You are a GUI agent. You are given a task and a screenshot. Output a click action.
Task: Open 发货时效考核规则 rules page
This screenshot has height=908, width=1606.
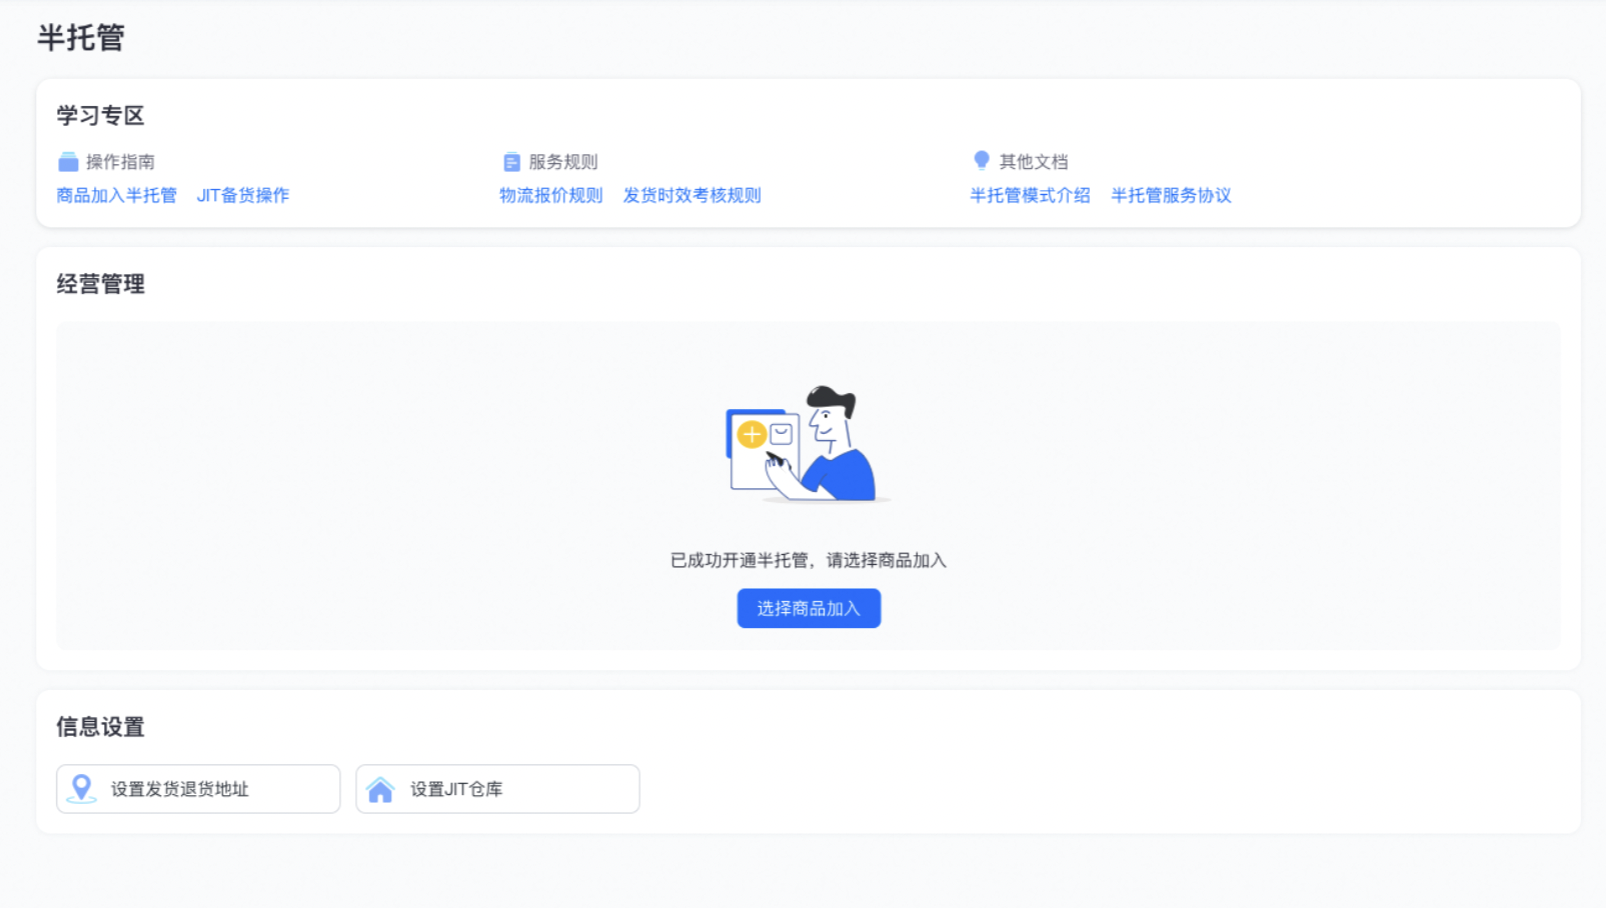point(693,195)
